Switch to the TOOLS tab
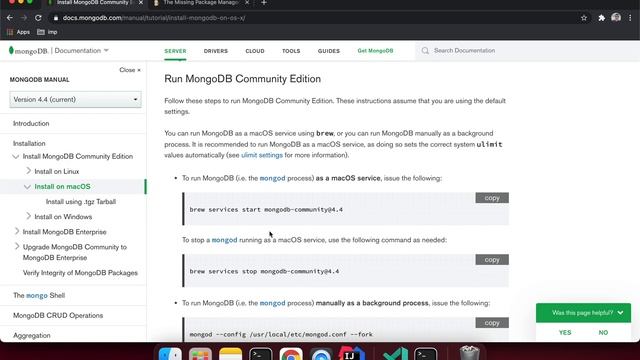The image size is (640, 360). (x=291, y=51)
